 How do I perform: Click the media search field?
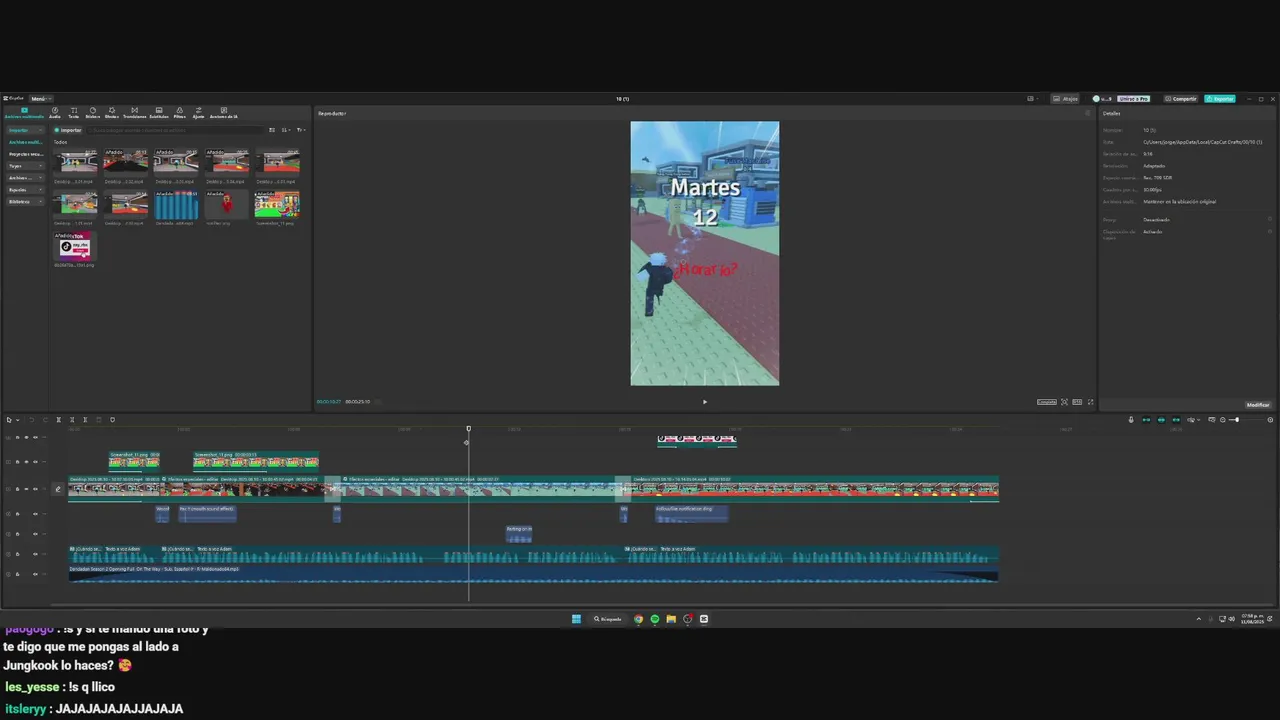(175, 130)
